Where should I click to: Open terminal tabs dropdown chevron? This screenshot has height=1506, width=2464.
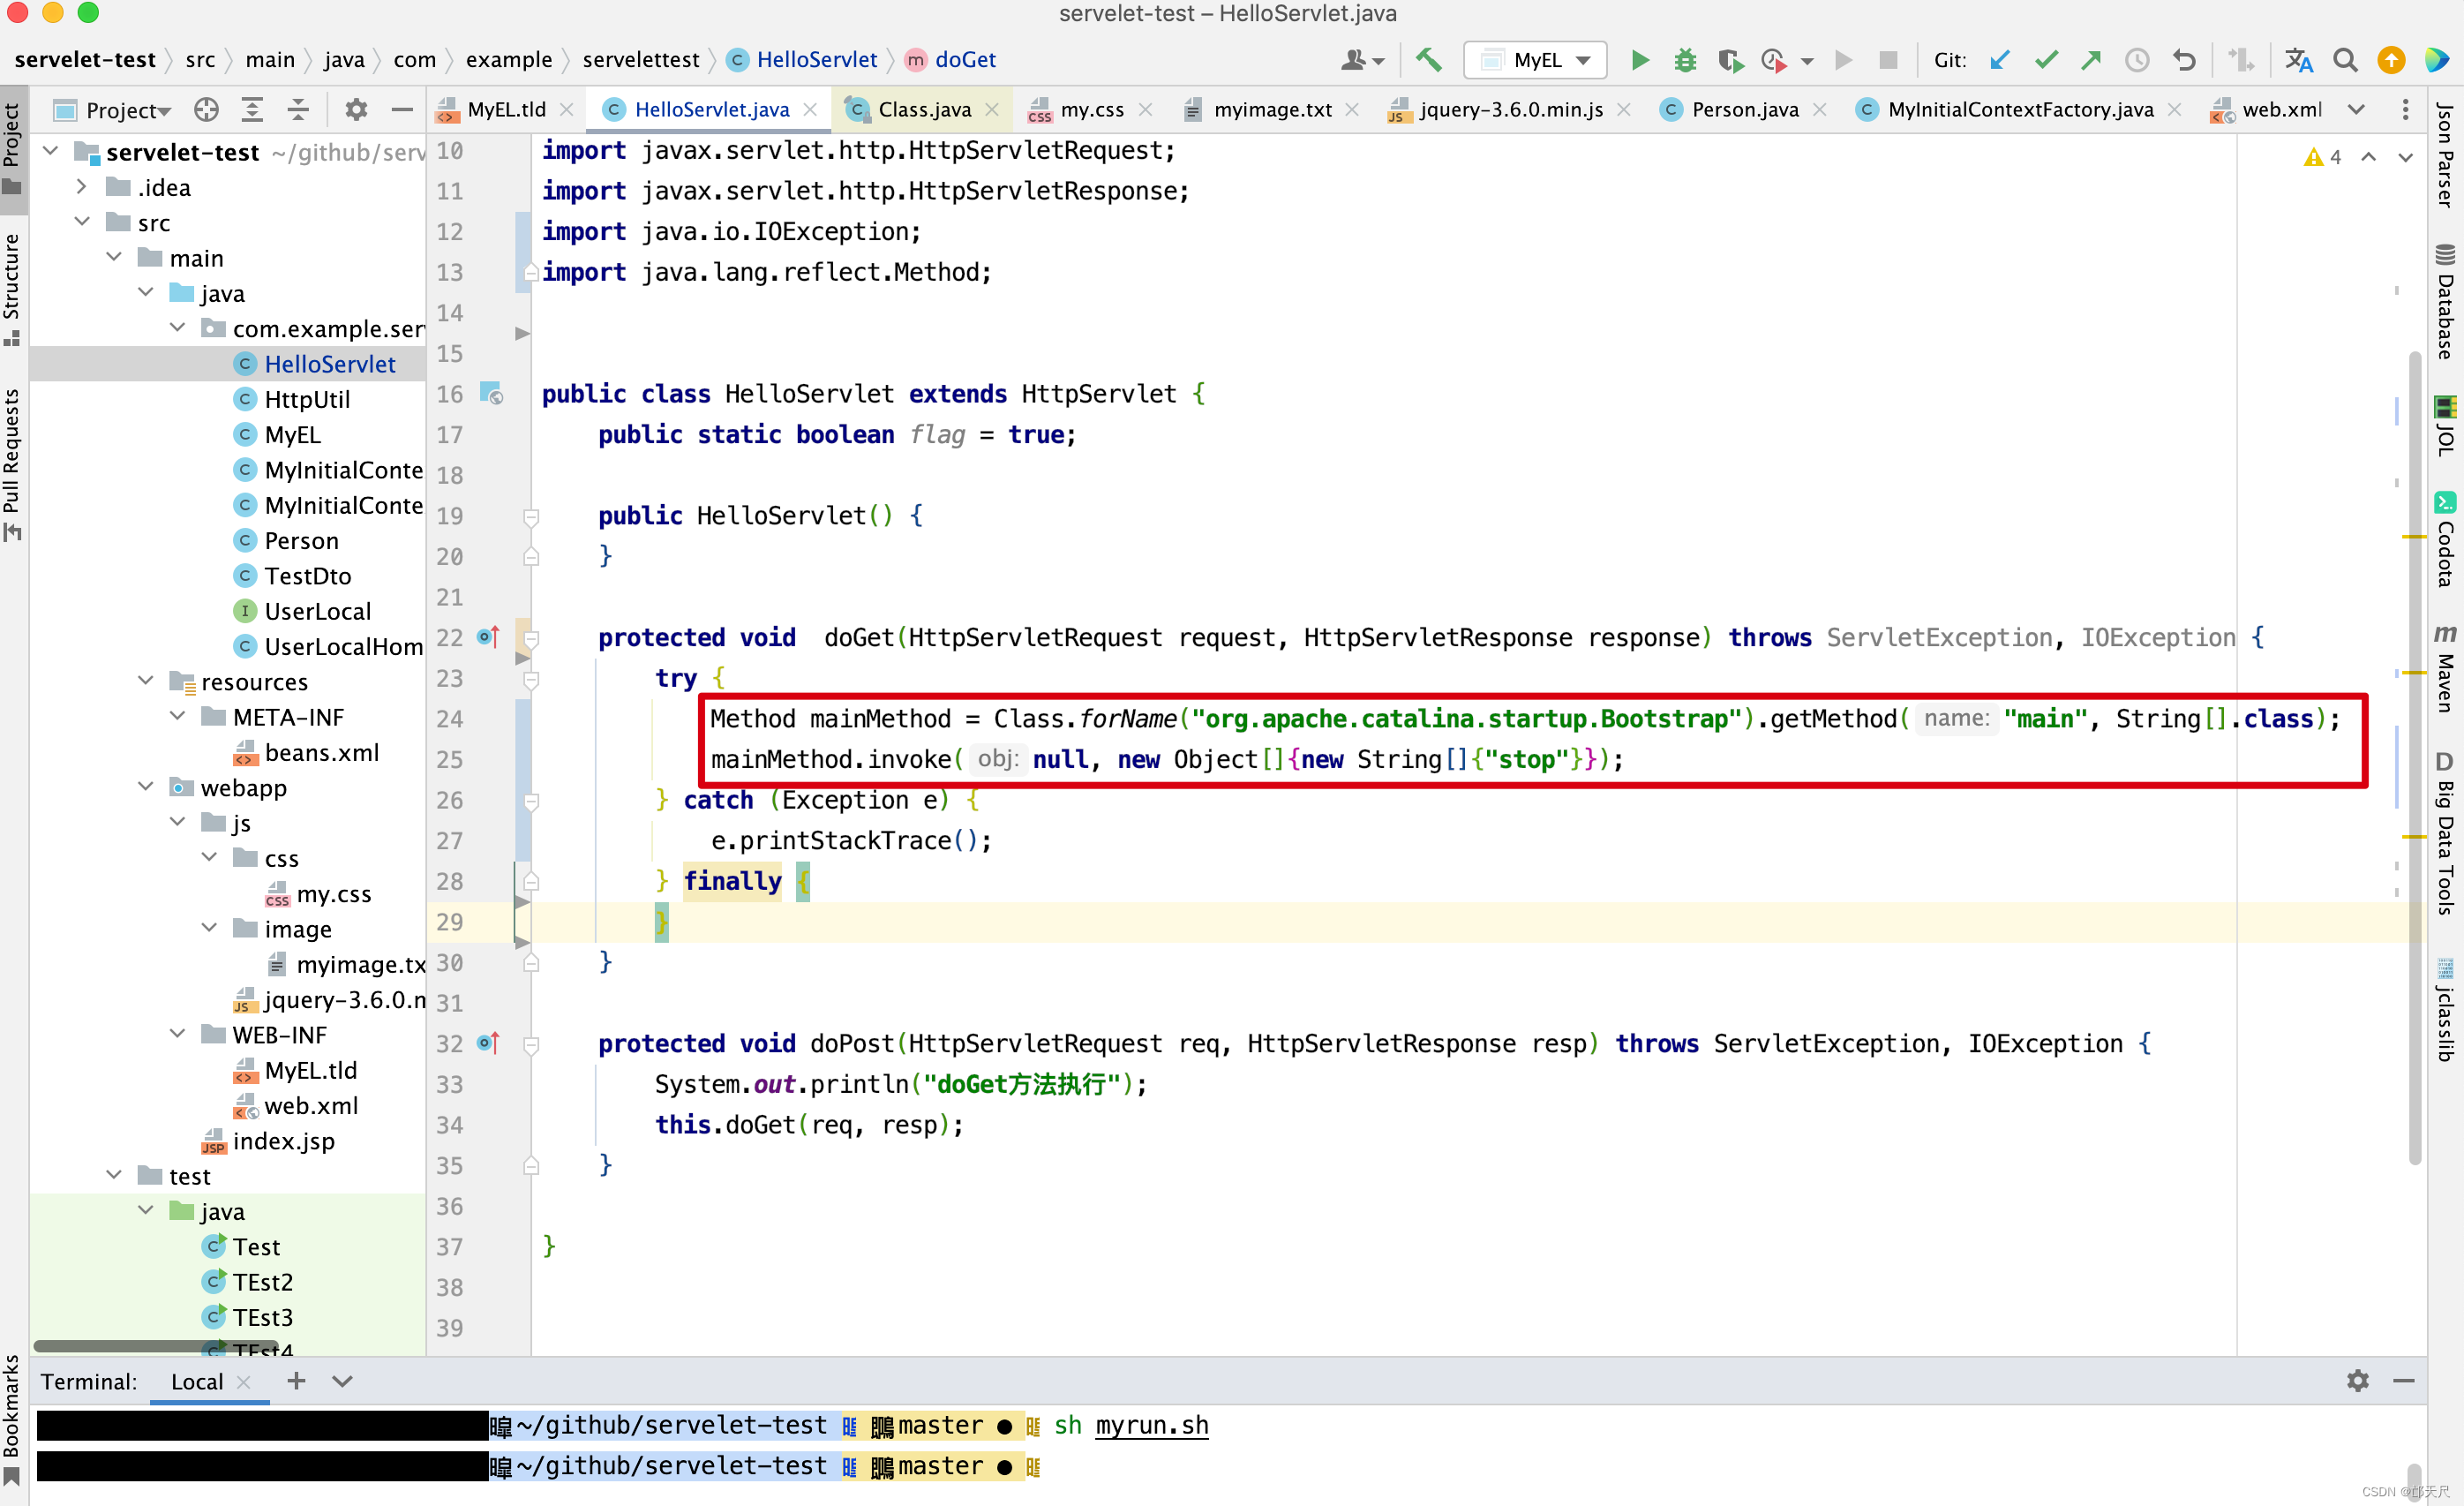point(342,1381)
